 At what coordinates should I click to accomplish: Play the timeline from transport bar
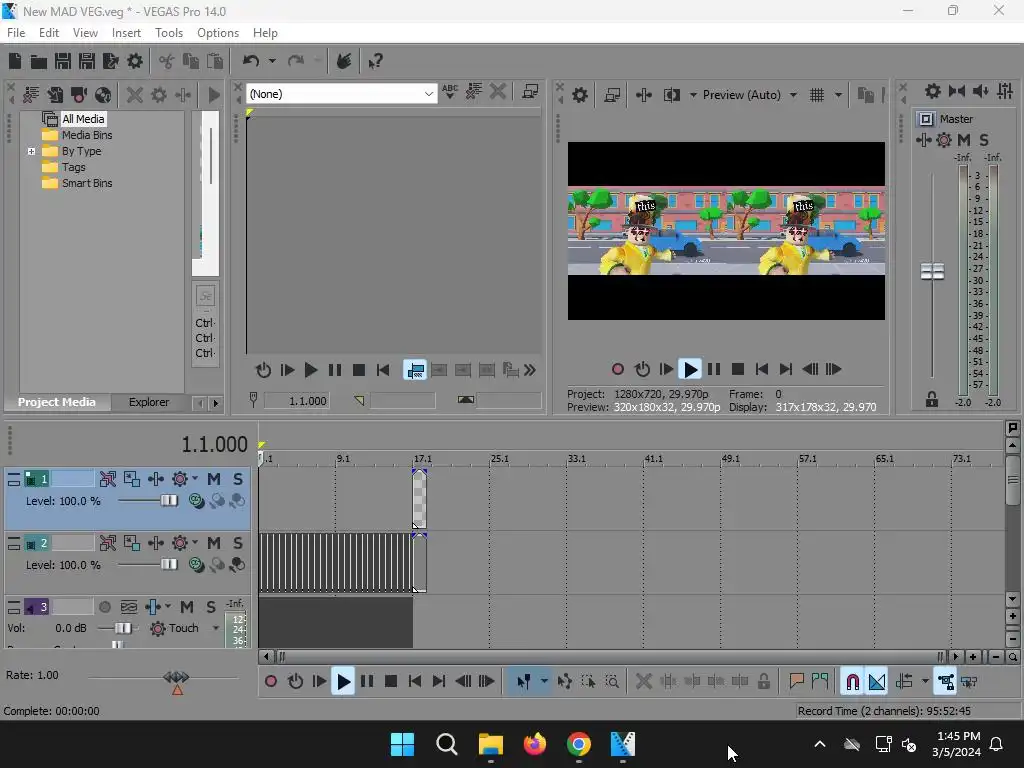pos(343,681)
